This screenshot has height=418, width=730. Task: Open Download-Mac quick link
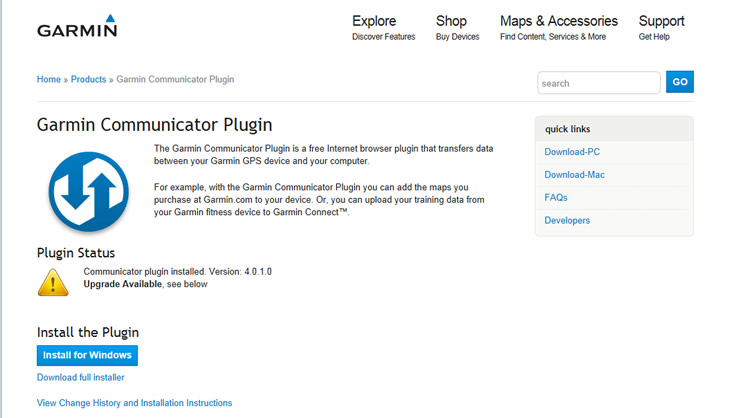(575, 175)
